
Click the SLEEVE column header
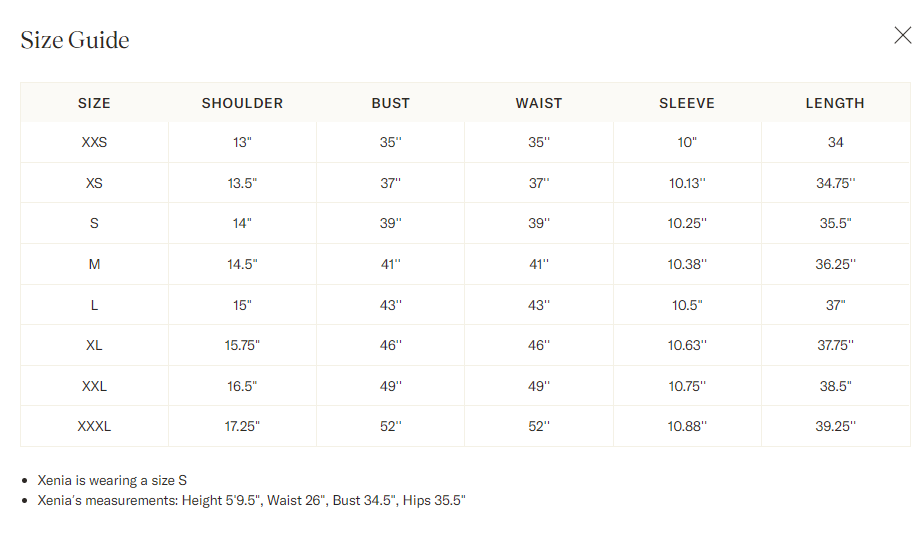(x=687, y=103)
